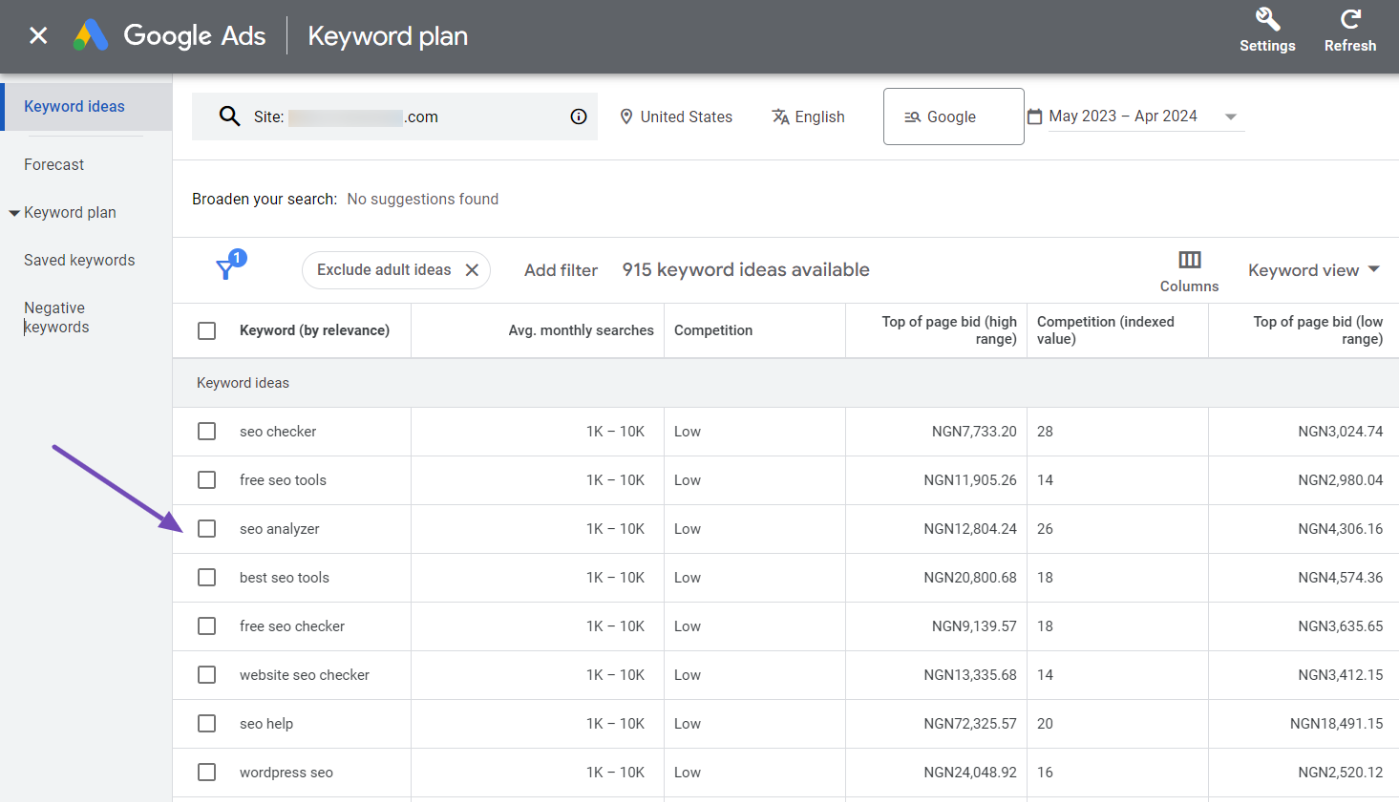
Task: Click indexed competition value 28
Action: coord(1045,432)
